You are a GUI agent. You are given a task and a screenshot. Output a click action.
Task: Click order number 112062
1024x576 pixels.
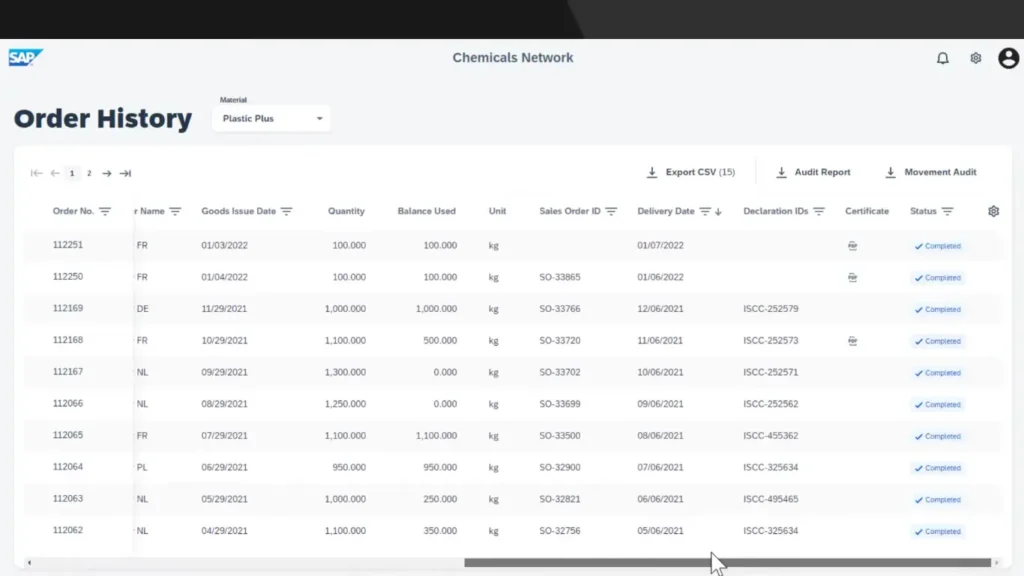point(68,530)
